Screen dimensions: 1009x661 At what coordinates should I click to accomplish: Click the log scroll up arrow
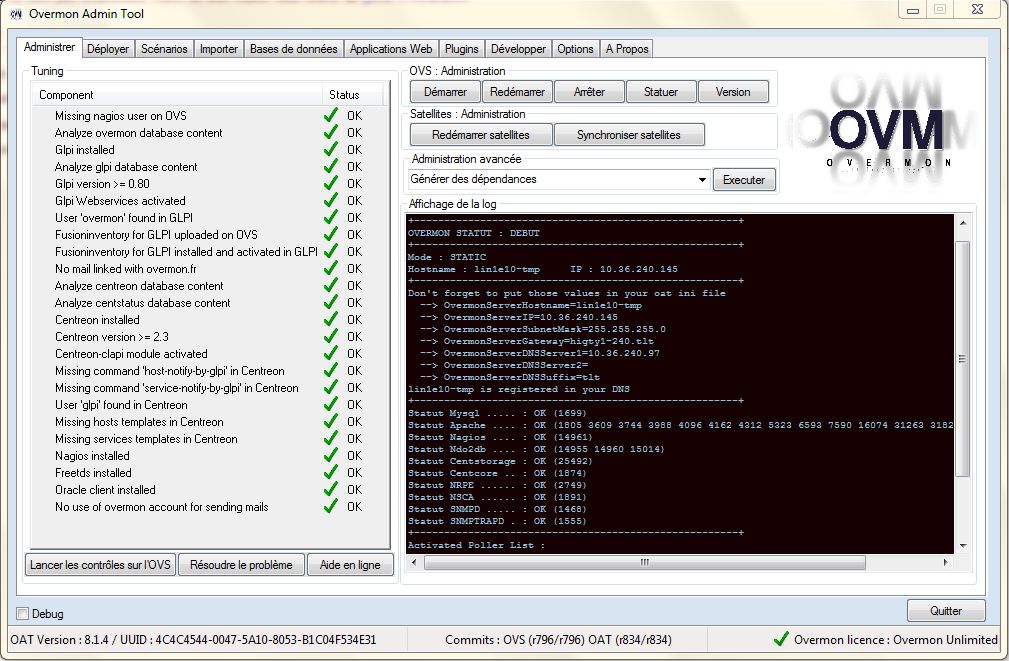[x=963, y=223]
